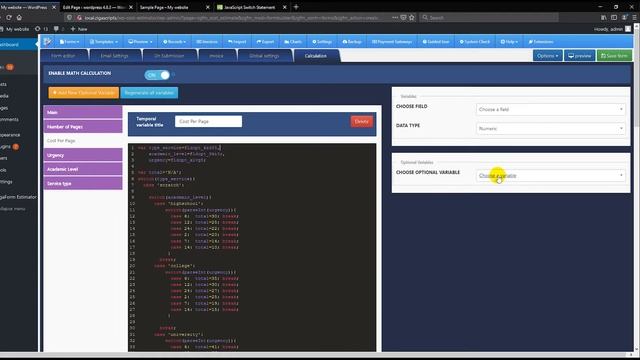Toggle the Enable Math Calculation switch

(x=157, y=75)
